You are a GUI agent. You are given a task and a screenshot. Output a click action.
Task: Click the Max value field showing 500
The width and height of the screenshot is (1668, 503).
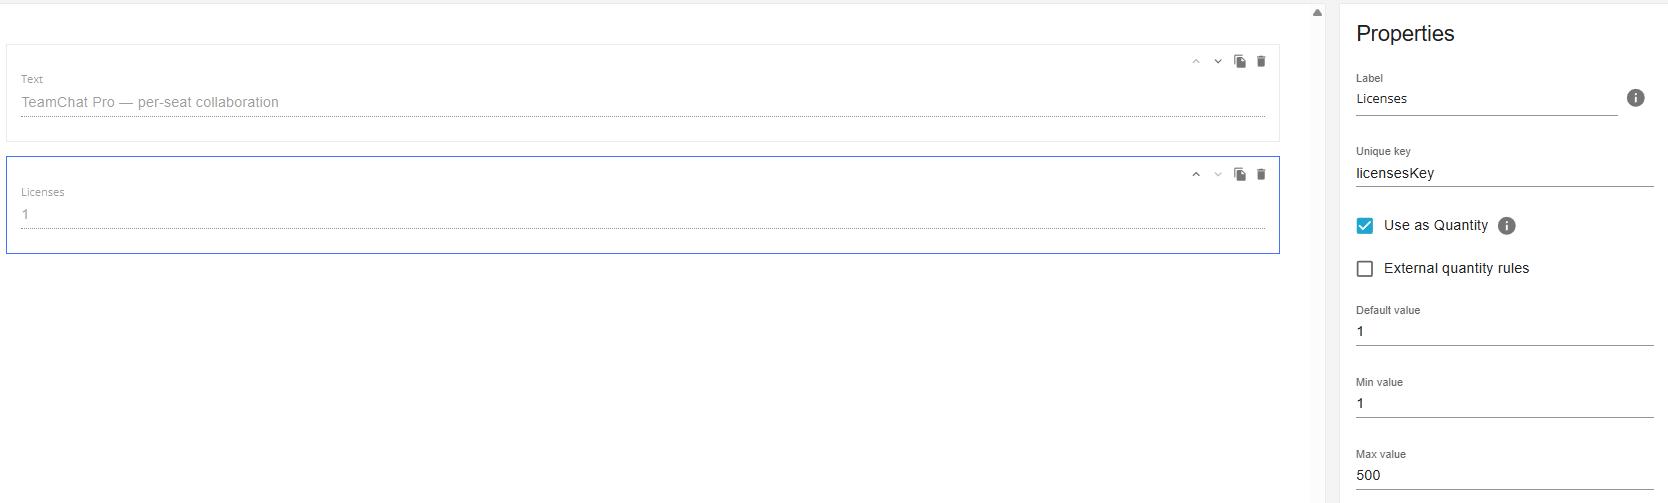(x=1504, y=475)
